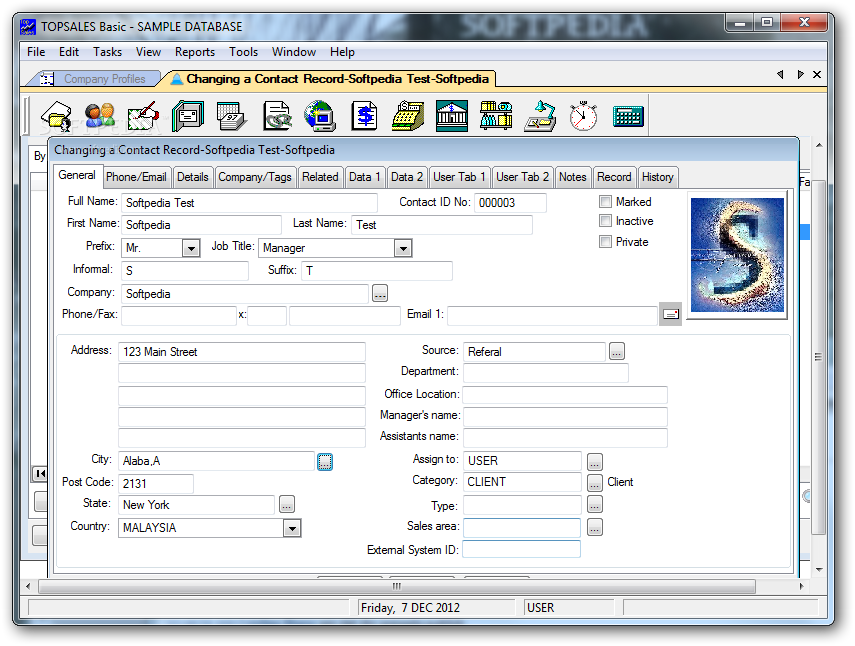
Task: Switch to the Data 1 tab
Action: (x=365, y=177)
